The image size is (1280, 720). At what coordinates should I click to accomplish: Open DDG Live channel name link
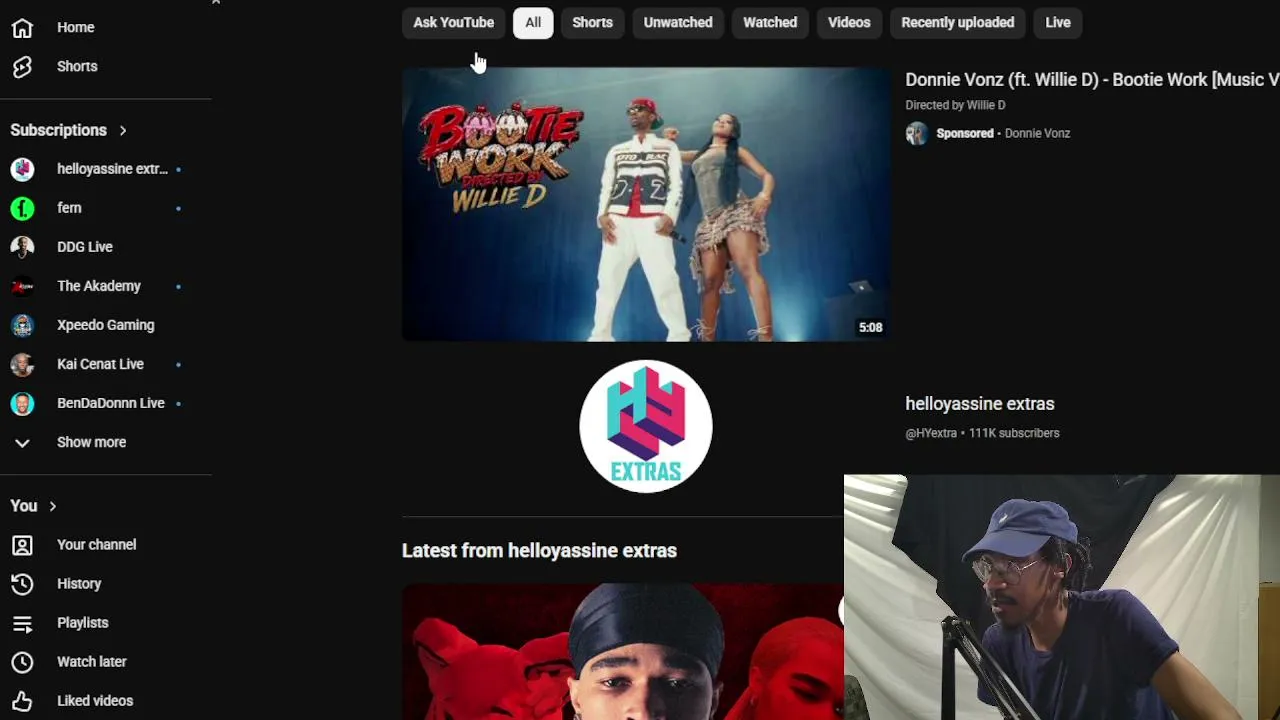tap(85, 247)
